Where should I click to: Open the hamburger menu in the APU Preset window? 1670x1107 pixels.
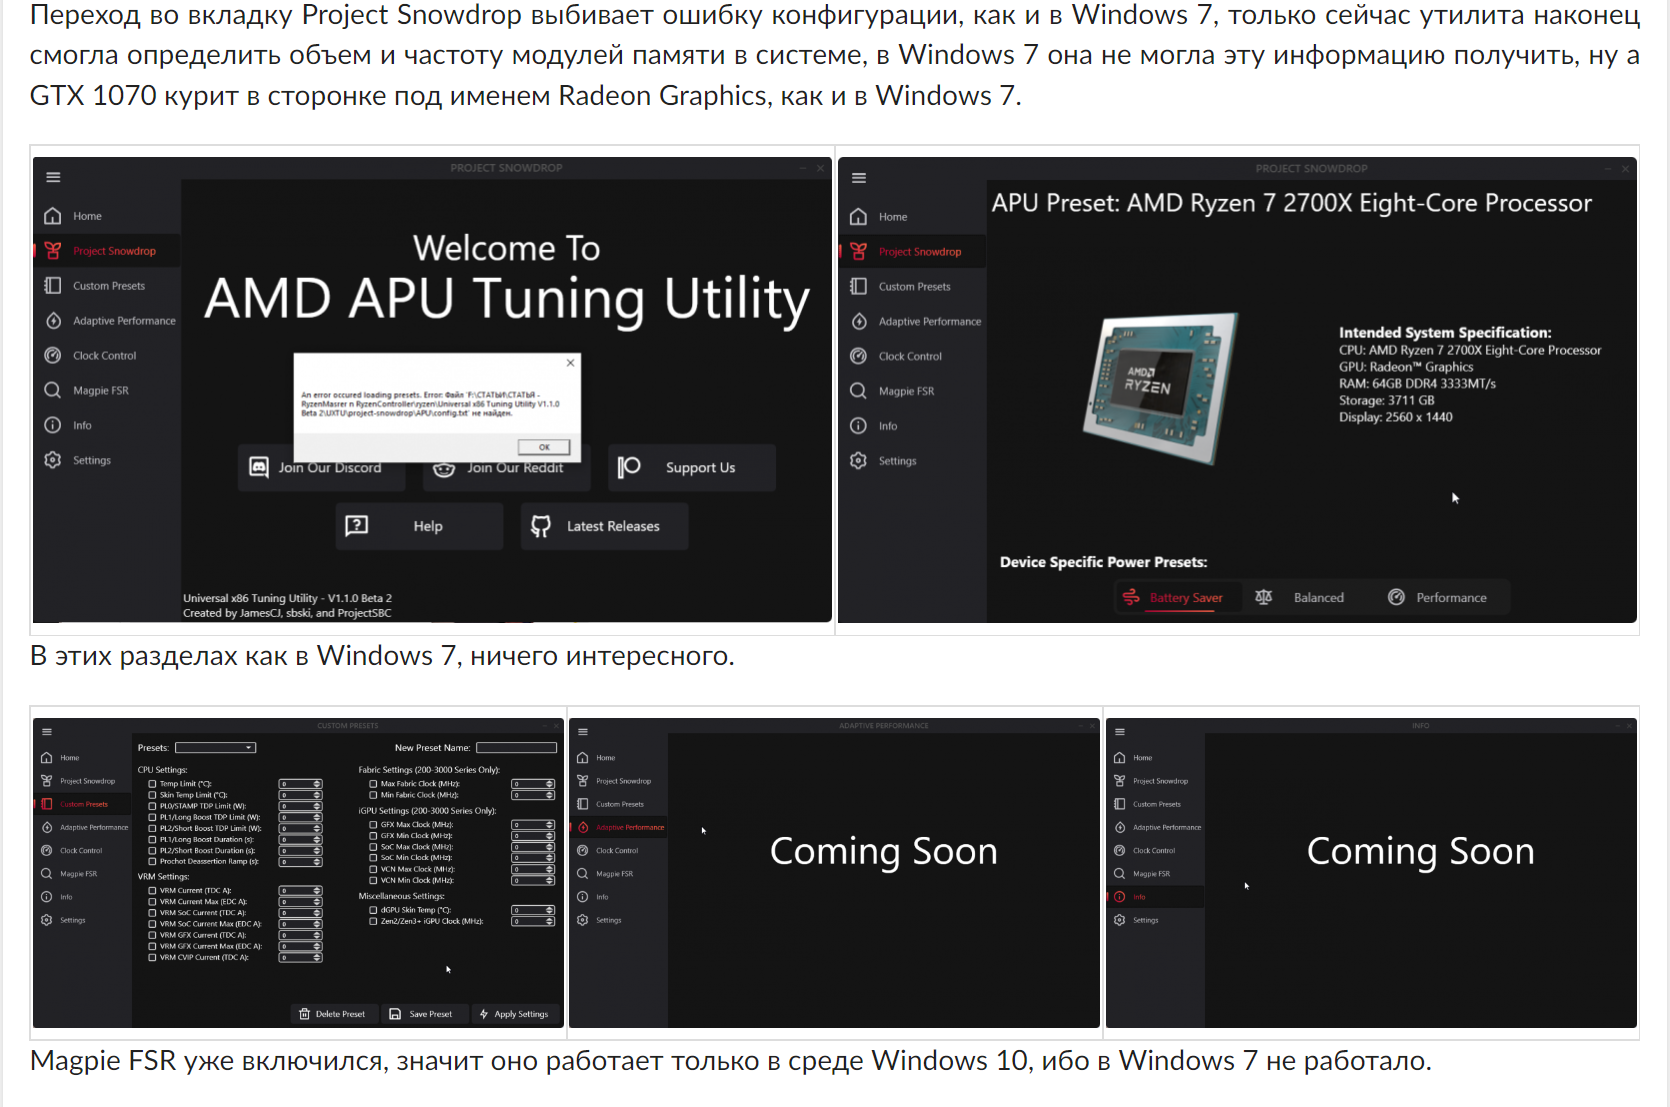(x=859, y=178)
